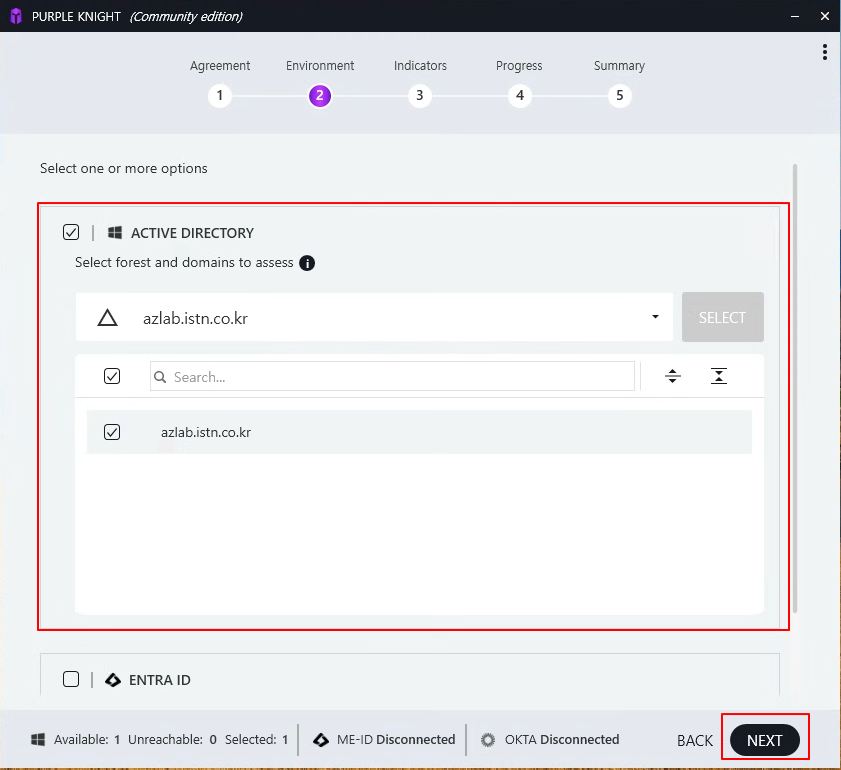Viewport: 841px width, 770px height.
Task: Click the 'Selected: 1' status text
Action: click(x=256, y=739)
